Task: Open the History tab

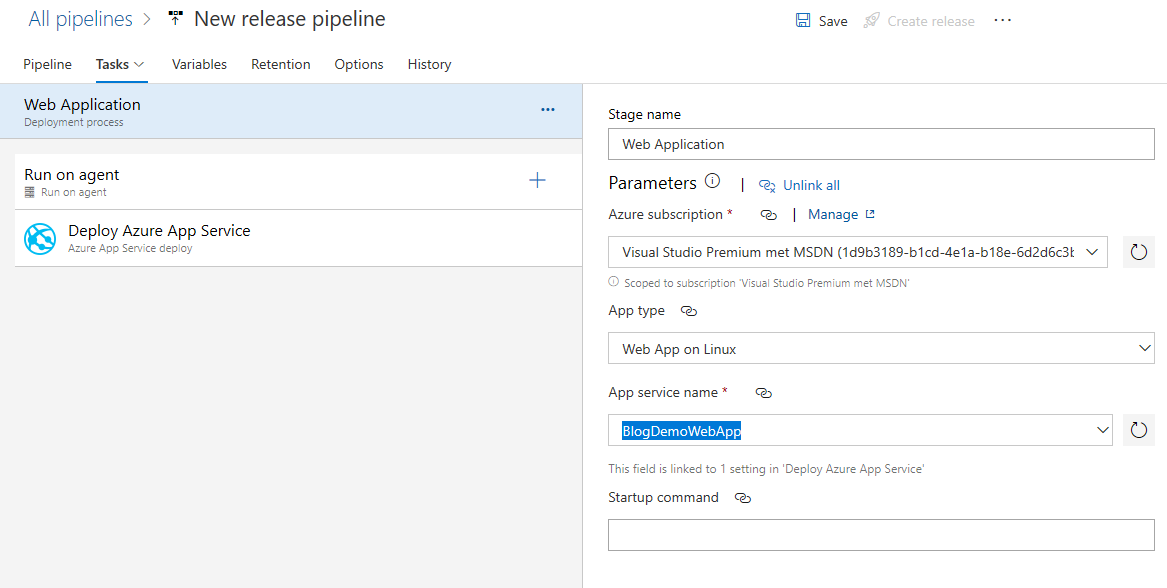Action: click(429, 63)
